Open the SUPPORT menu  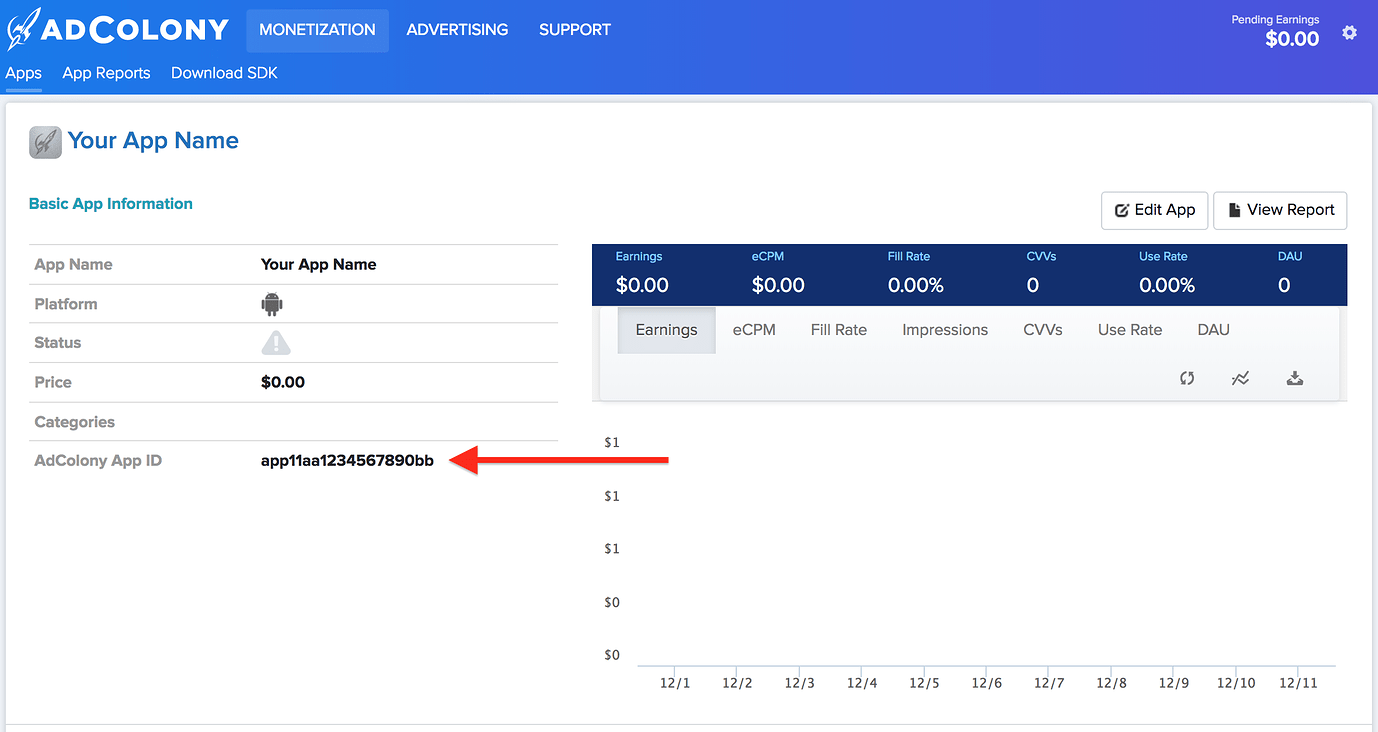574,30
